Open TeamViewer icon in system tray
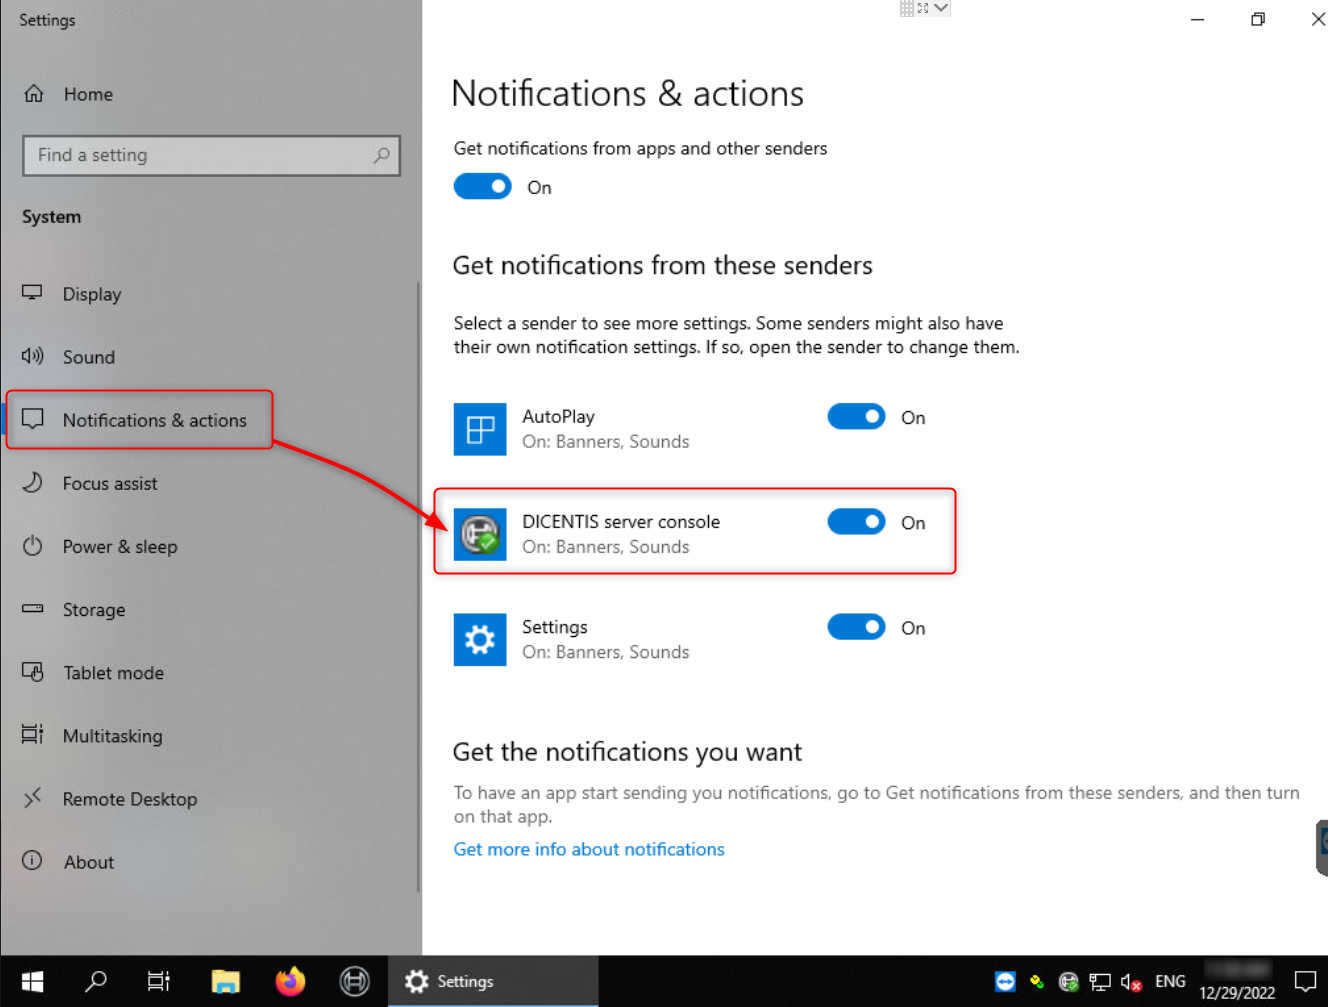1328x1007 pixels. coord(1005,982)
